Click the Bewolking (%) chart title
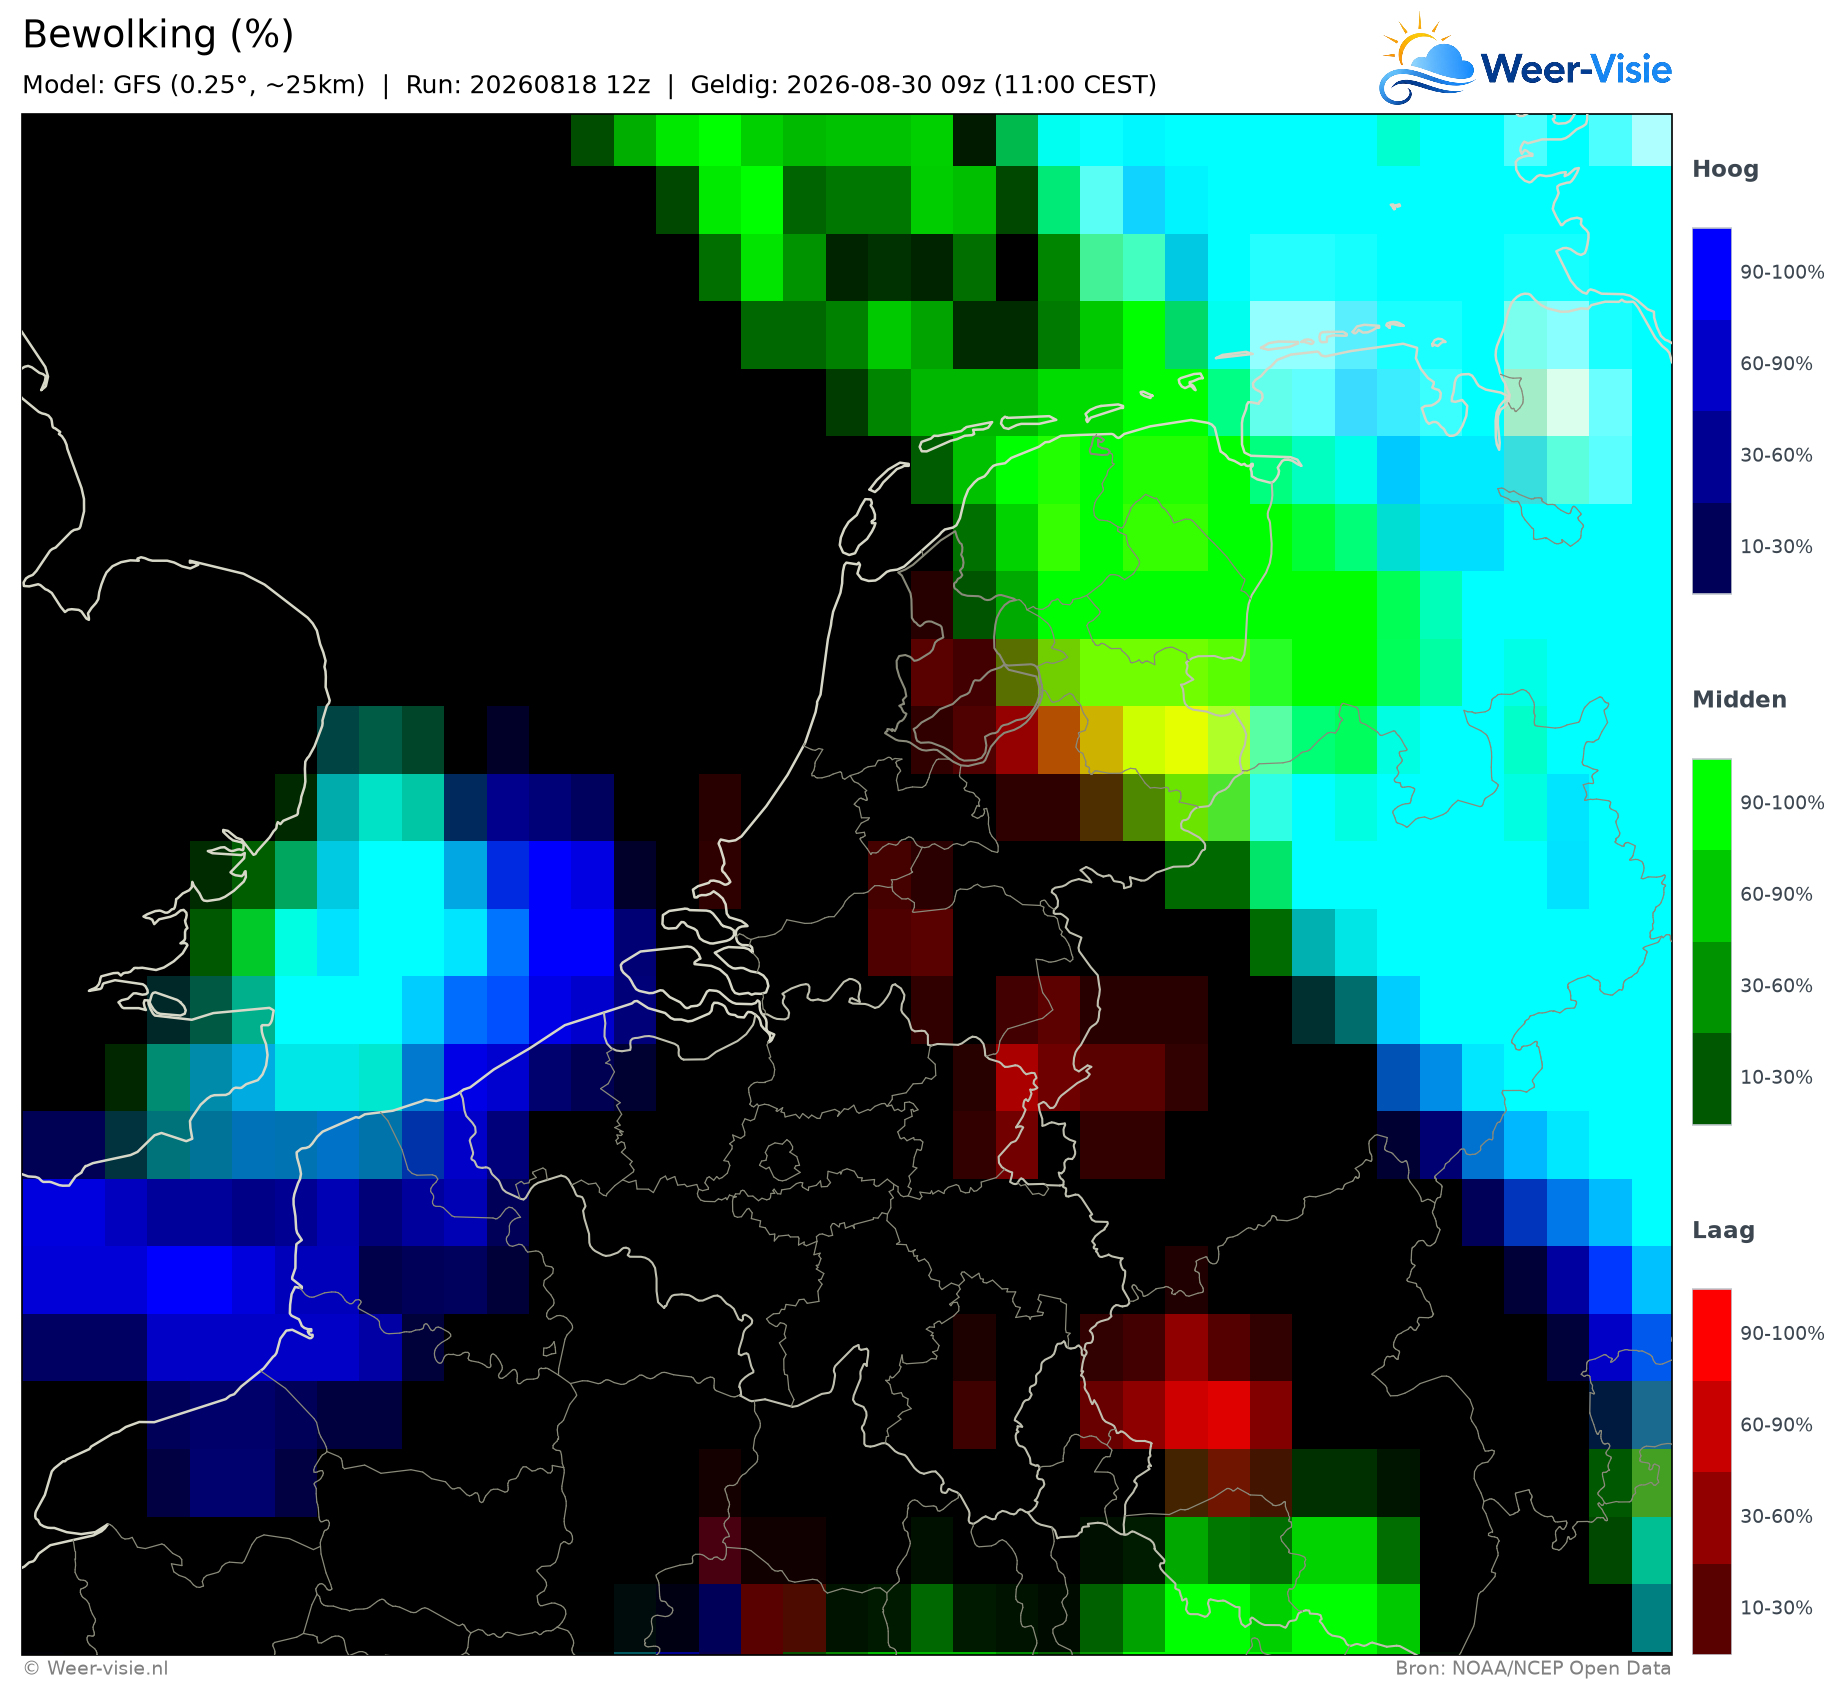 point(158,35)
